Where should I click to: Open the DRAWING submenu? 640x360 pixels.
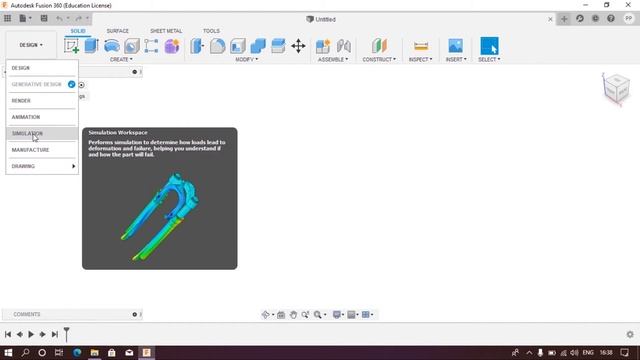(x=42, y=166)
